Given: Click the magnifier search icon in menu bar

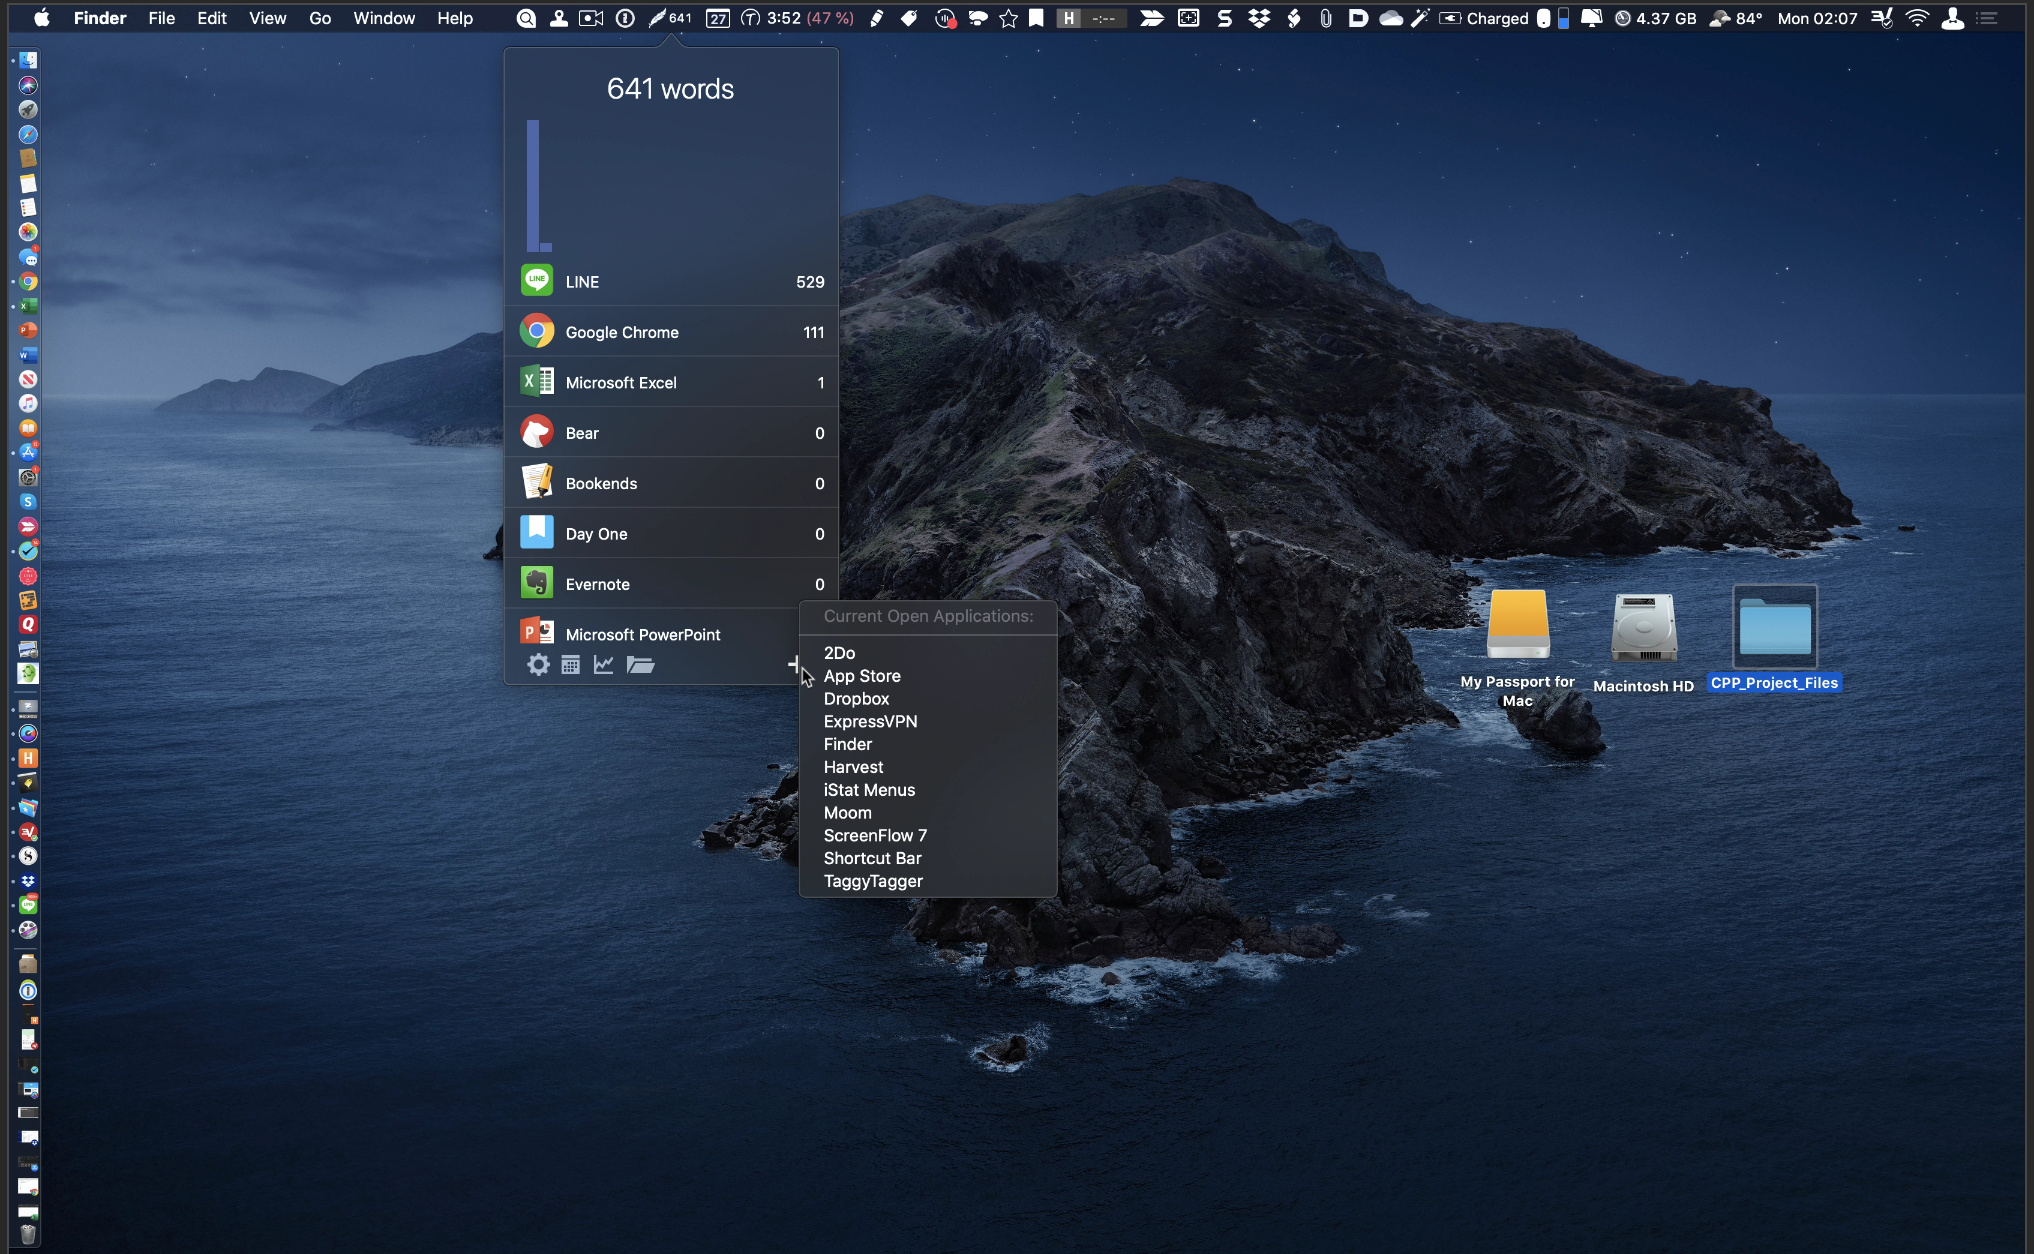Looking at the screenshot, I should tap(526, 18).
